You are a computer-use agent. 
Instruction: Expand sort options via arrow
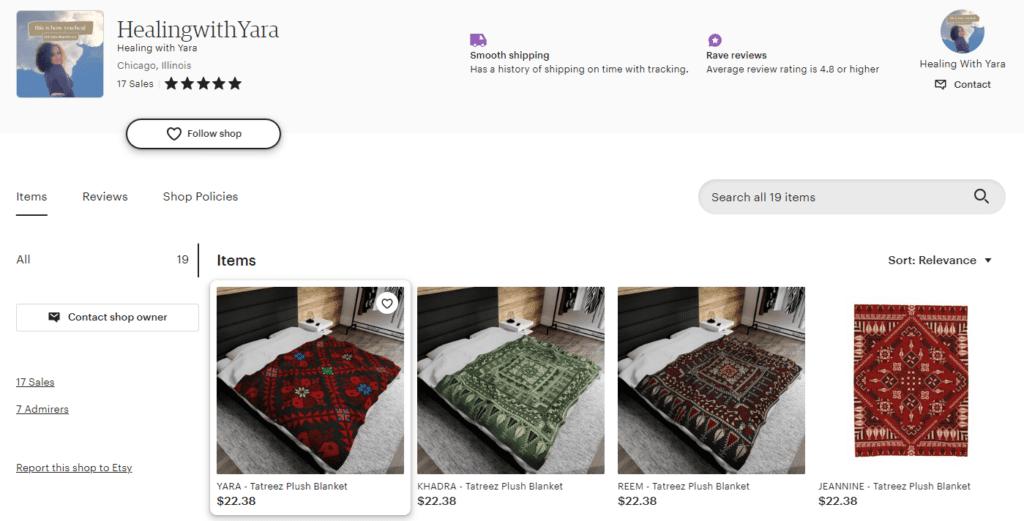click(988, 260)
